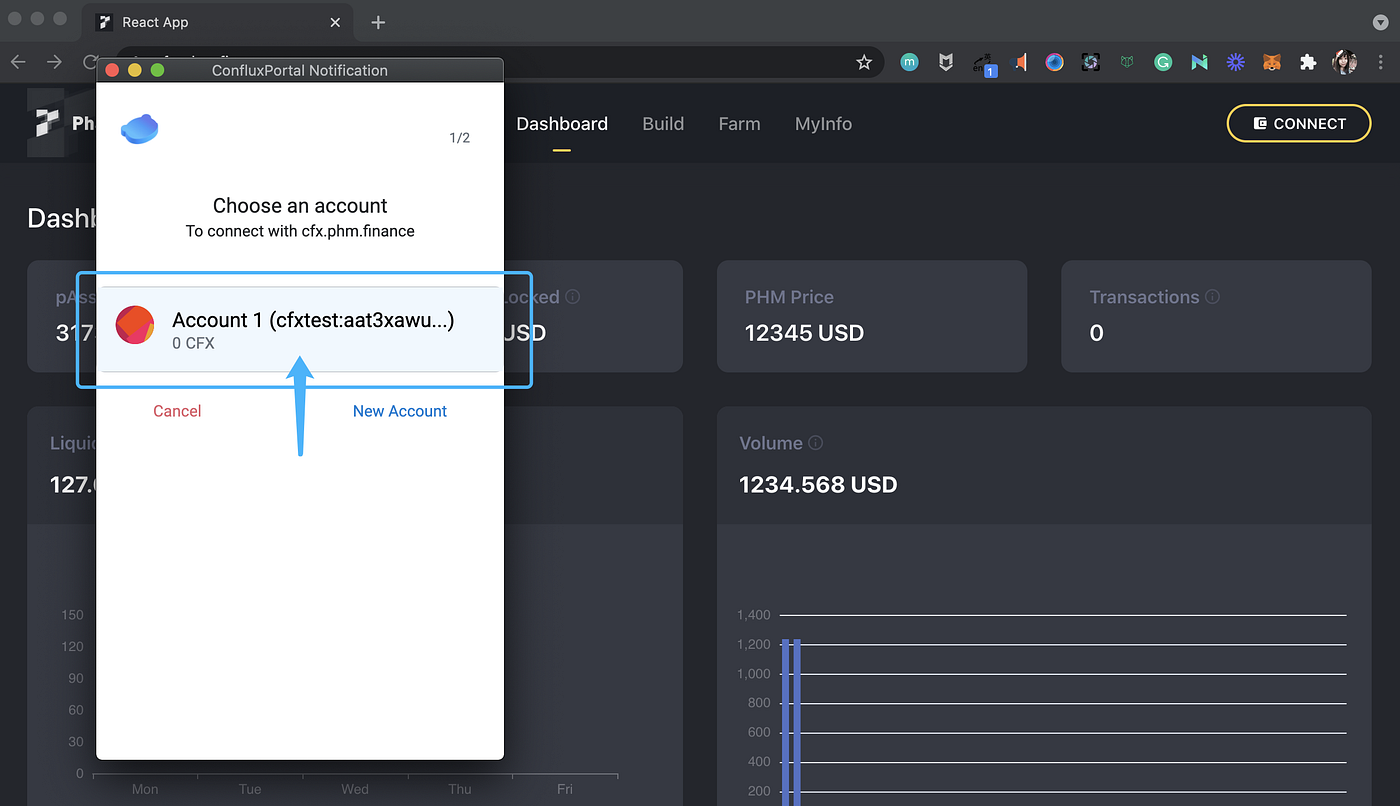The height and width of the screenshot is (806, 1400).
Task: Create a New Account in ConfluxPortal
Action: click(400, 411)
